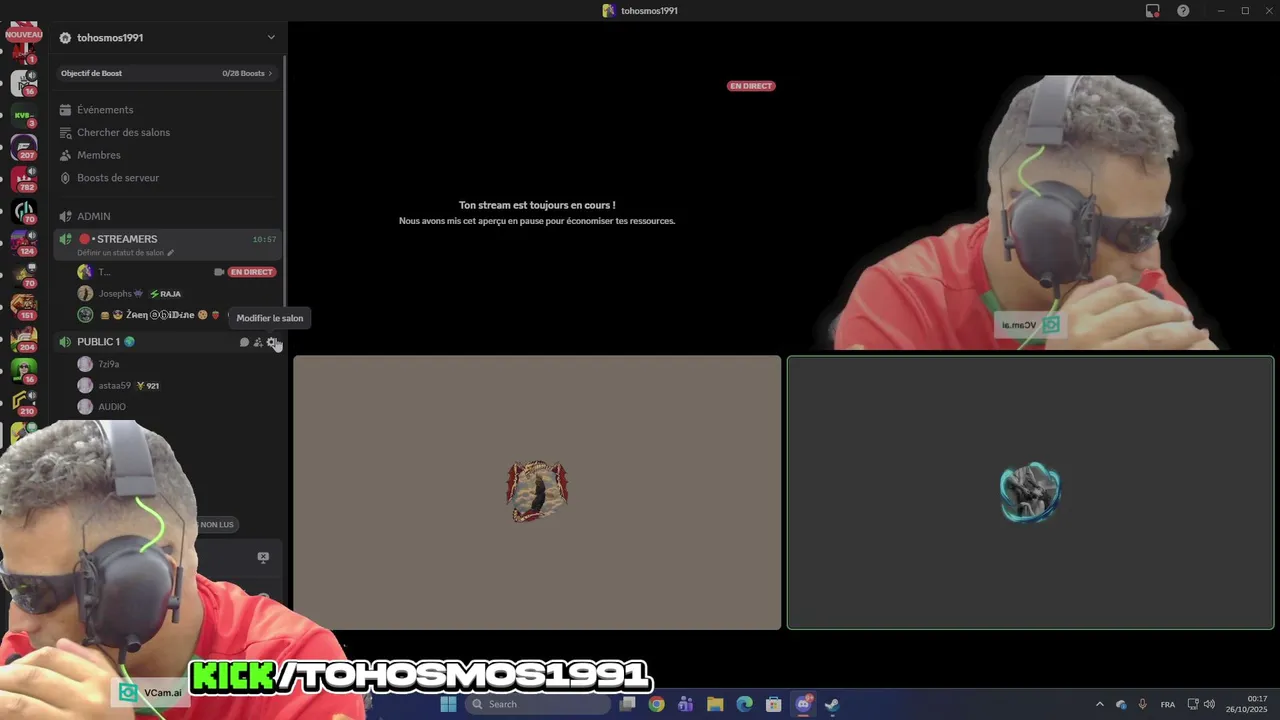Open chat icon on PUBLIC 1 channel
The image size is (1280, 720).
(x=244, y=342)
